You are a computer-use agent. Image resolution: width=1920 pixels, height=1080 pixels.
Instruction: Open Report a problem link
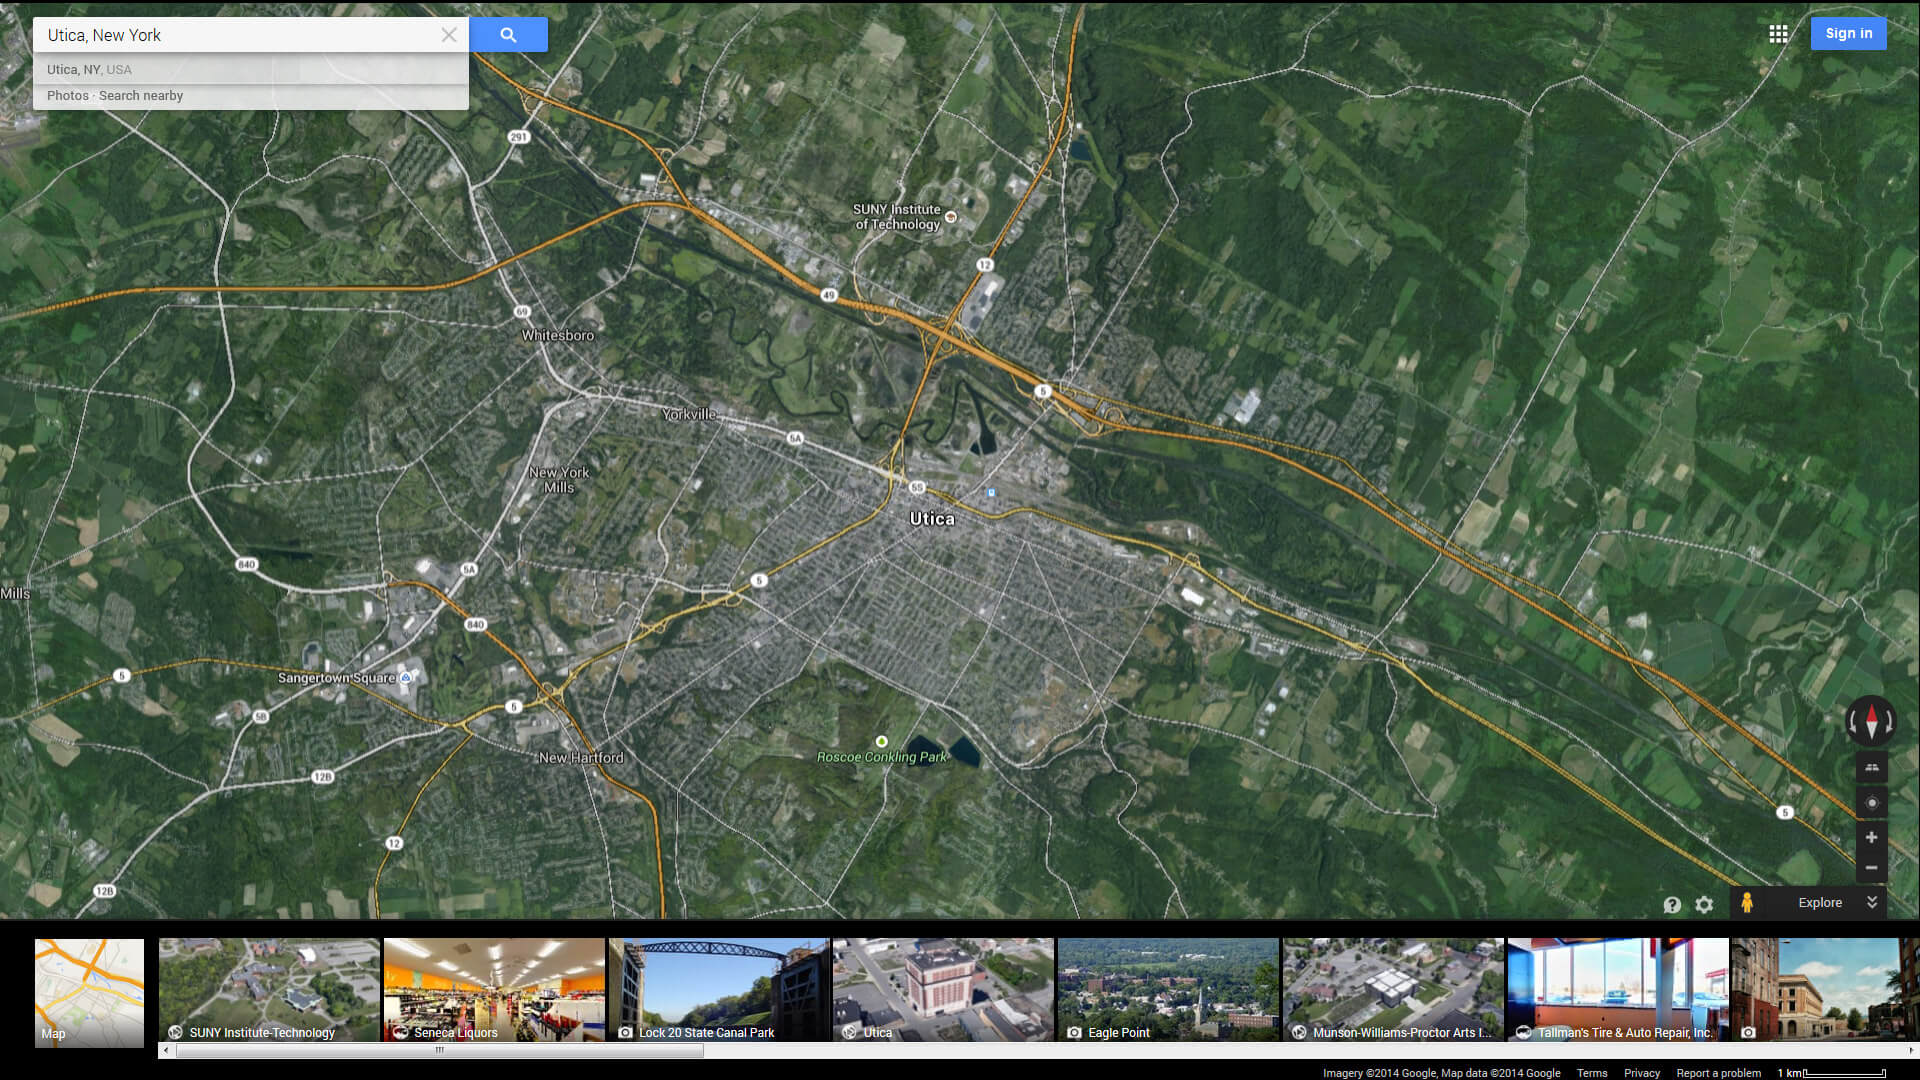[x=1718, y=1073]
